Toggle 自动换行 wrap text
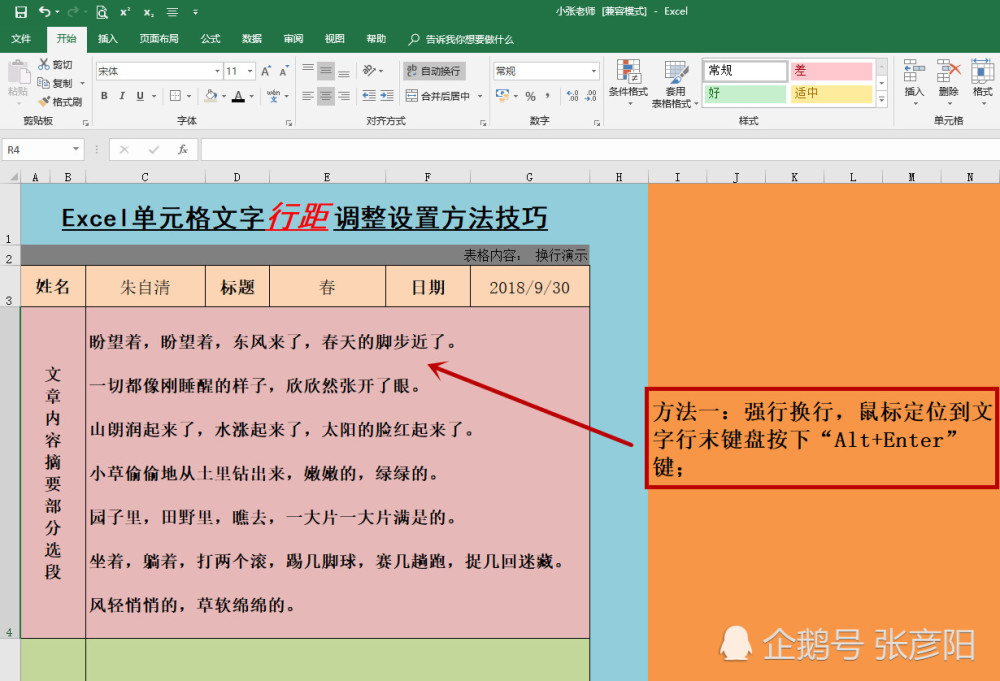 434,71
